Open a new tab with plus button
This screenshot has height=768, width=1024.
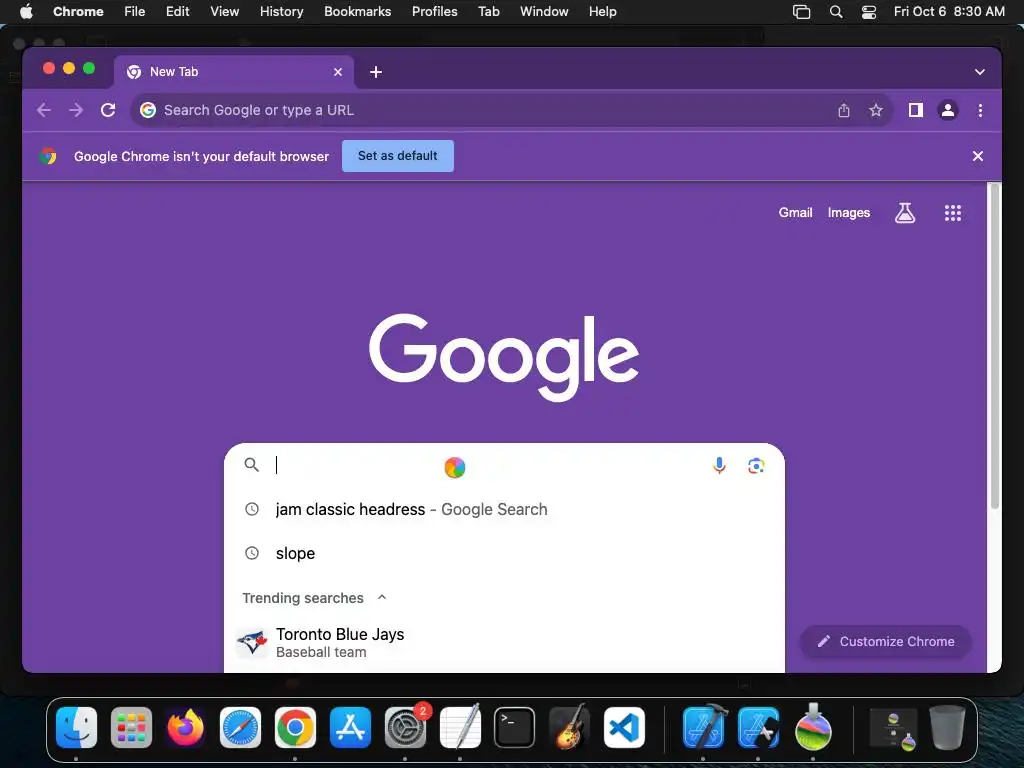[376, 72]
